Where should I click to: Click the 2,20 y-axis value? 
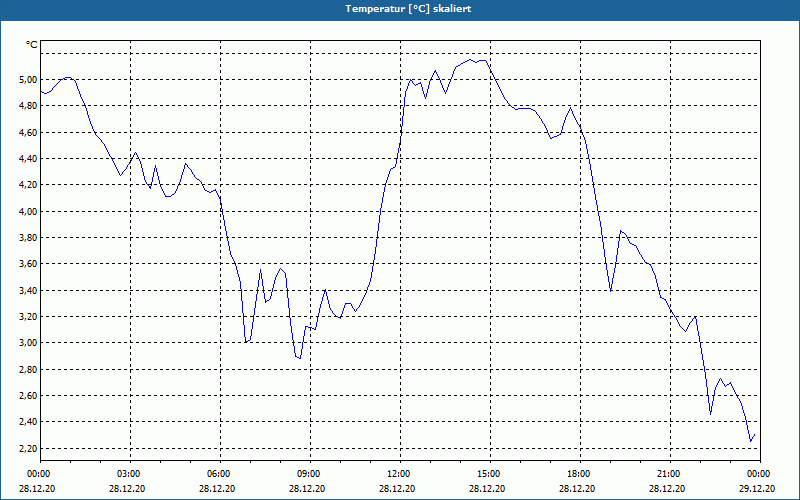(28, 448)
